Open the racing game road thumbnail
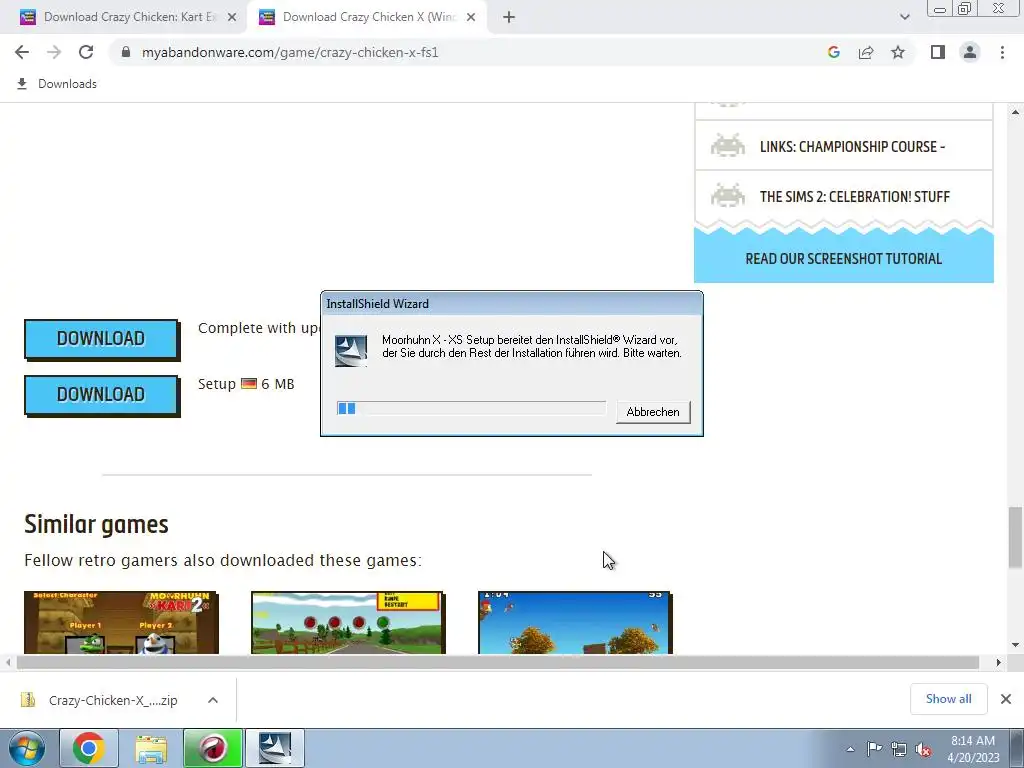 (x=347, y=622)
